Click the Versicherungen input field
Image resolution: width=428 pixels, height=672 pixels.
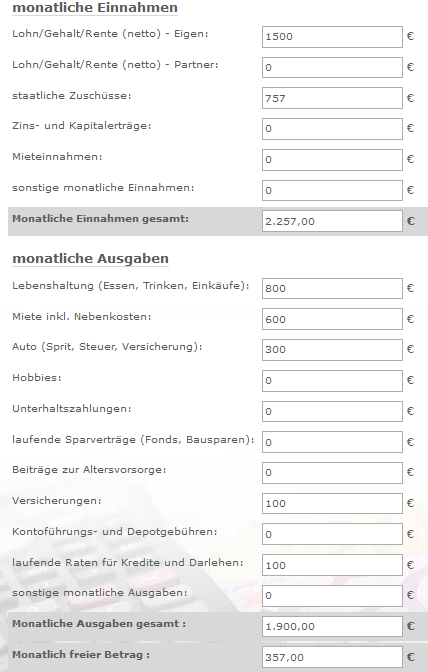[332, 503]
